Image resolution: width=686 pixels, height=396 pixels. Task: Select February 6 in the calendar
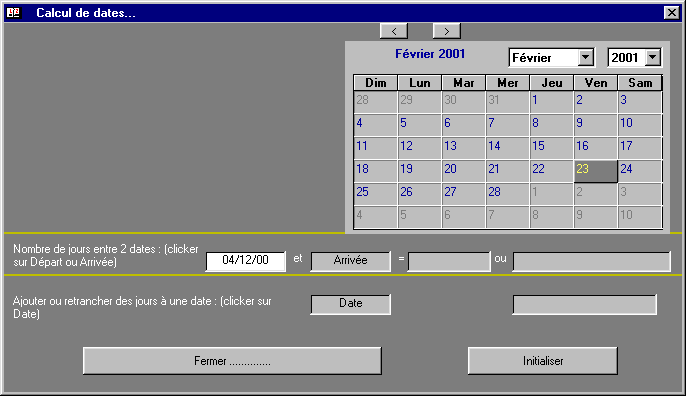[463, 125]
